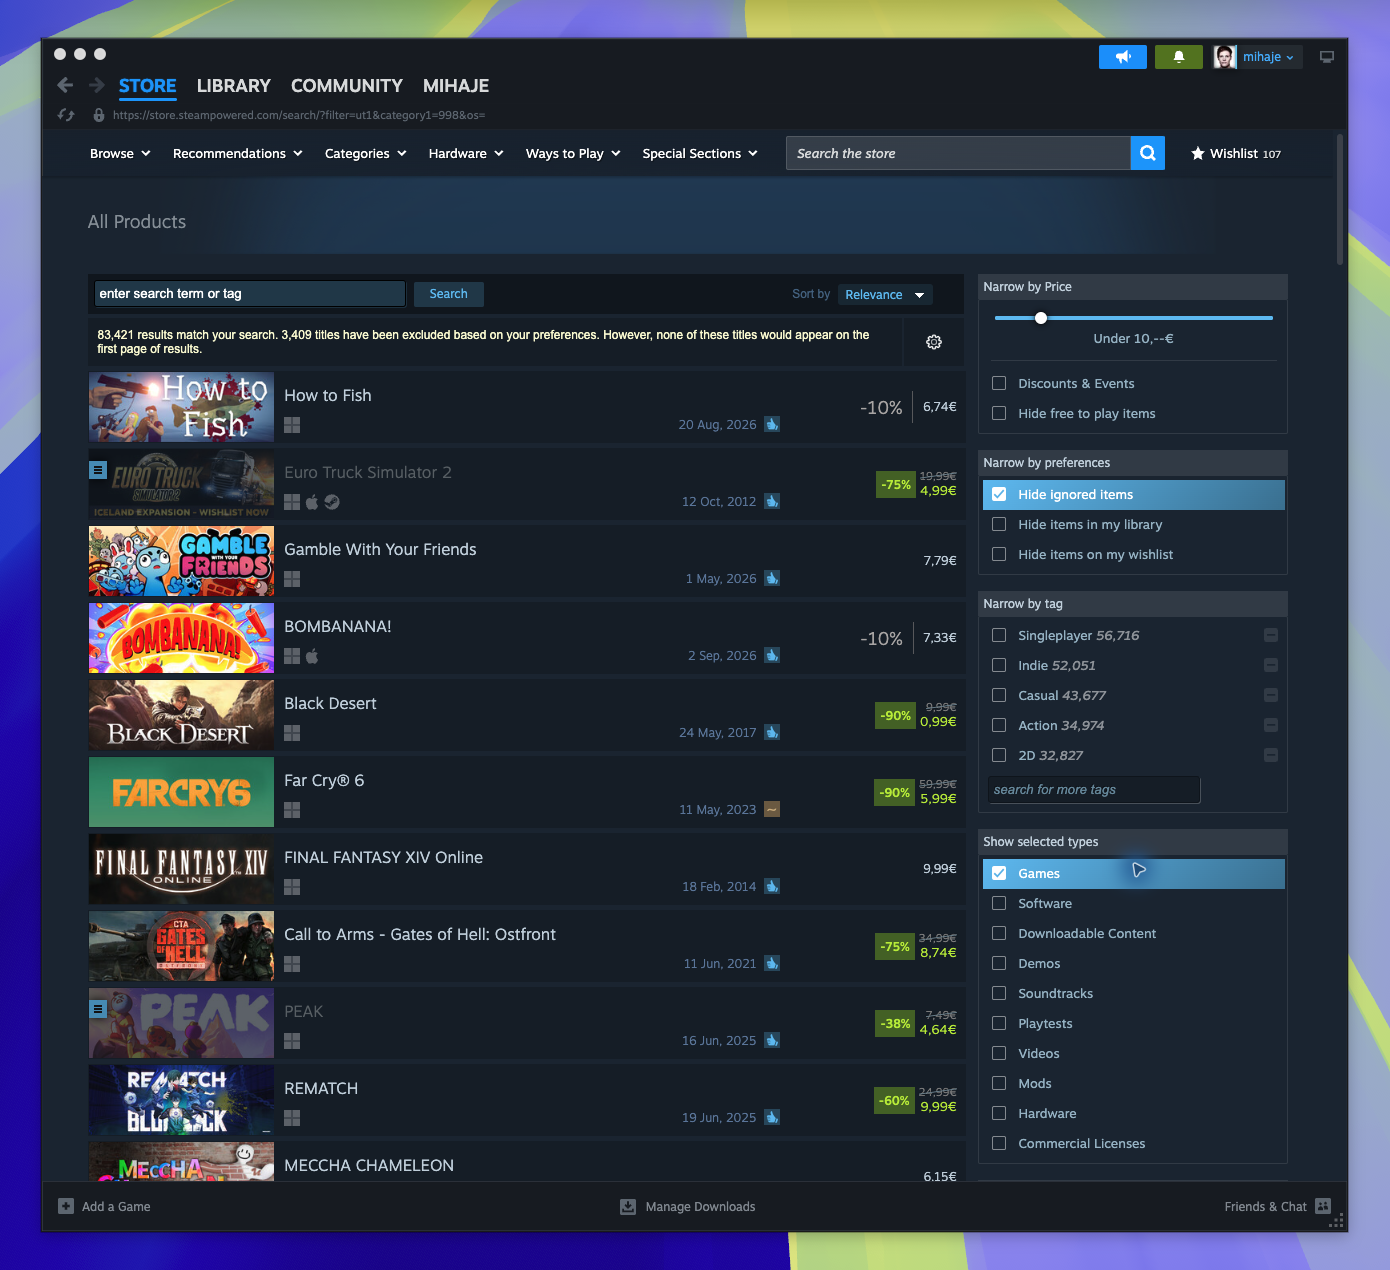Switch to the LIBRARY tab
The height and width of the screenshot is (1270, 1390).
tap(234, 86)
